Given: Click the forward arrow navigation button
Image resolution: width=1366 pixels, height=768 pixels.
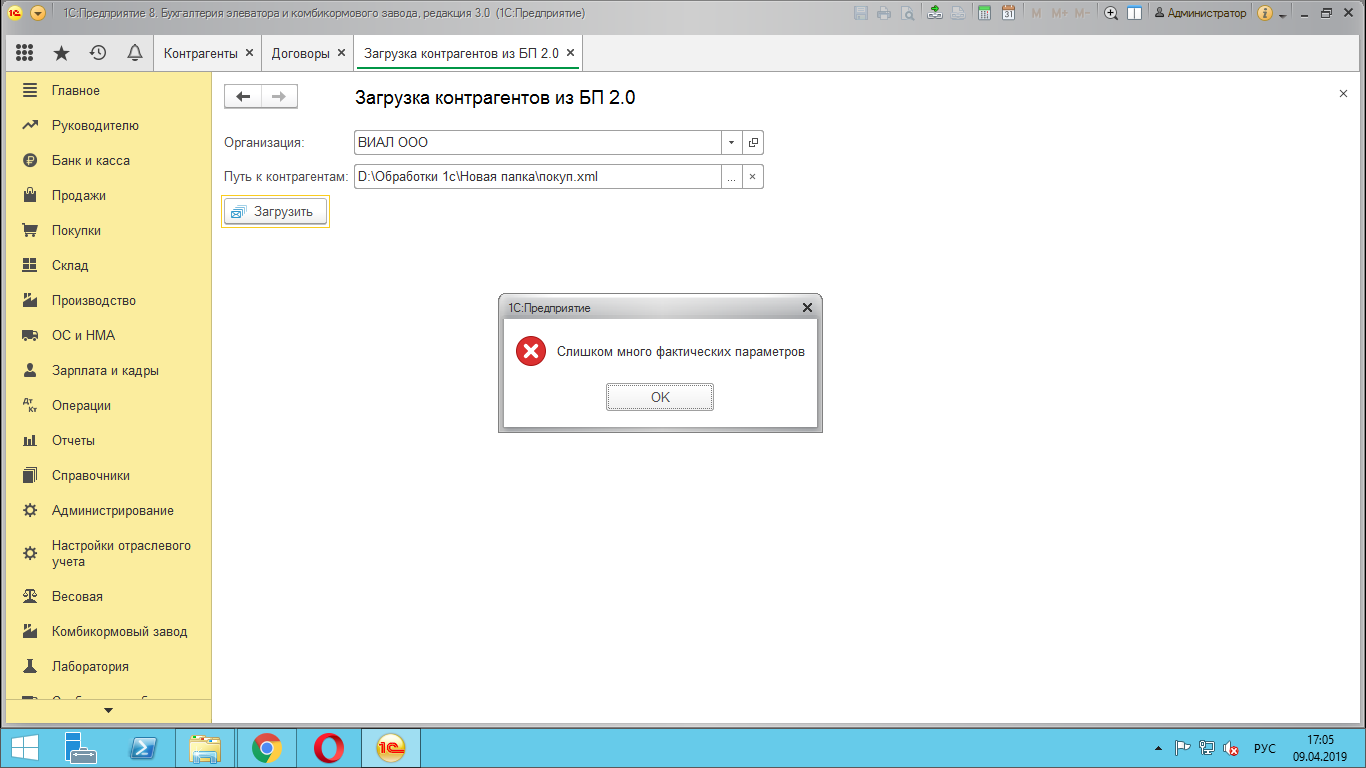Looking at the screenshot, I should pyautogui.click(x=279, y=96).
